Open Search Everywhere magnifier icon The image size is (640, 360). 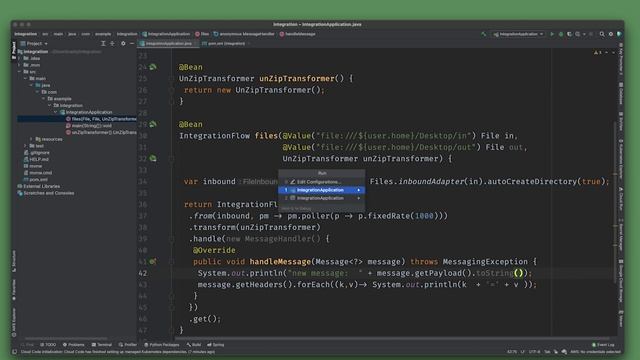click(602, 34)
